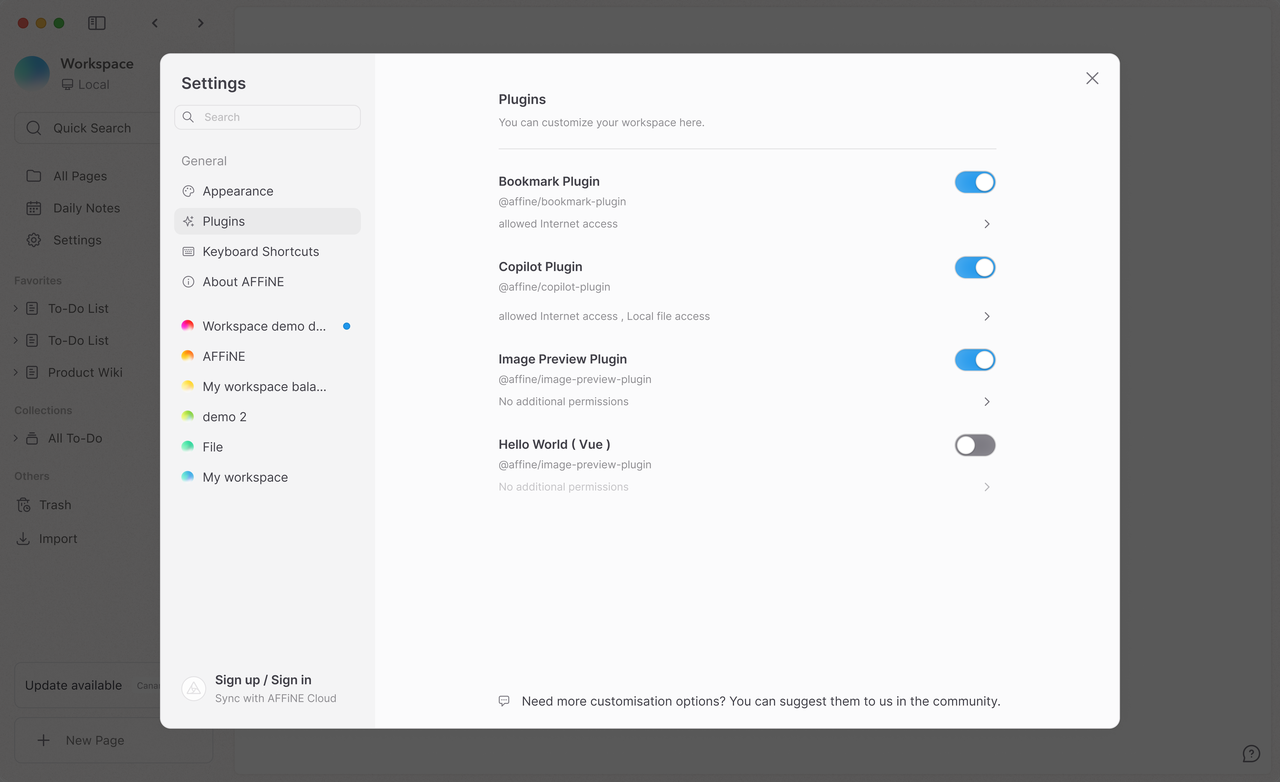This screenshot has height=782, width=1280.
Task: Open Product Wiki page
Action: pos(85,372)
